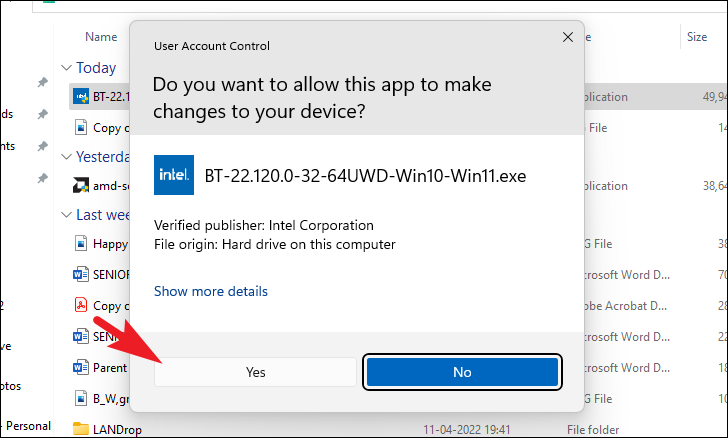Click the File folder type of LANDrop
This screenshot has width=728, height=438.
(x=593, y=430)
